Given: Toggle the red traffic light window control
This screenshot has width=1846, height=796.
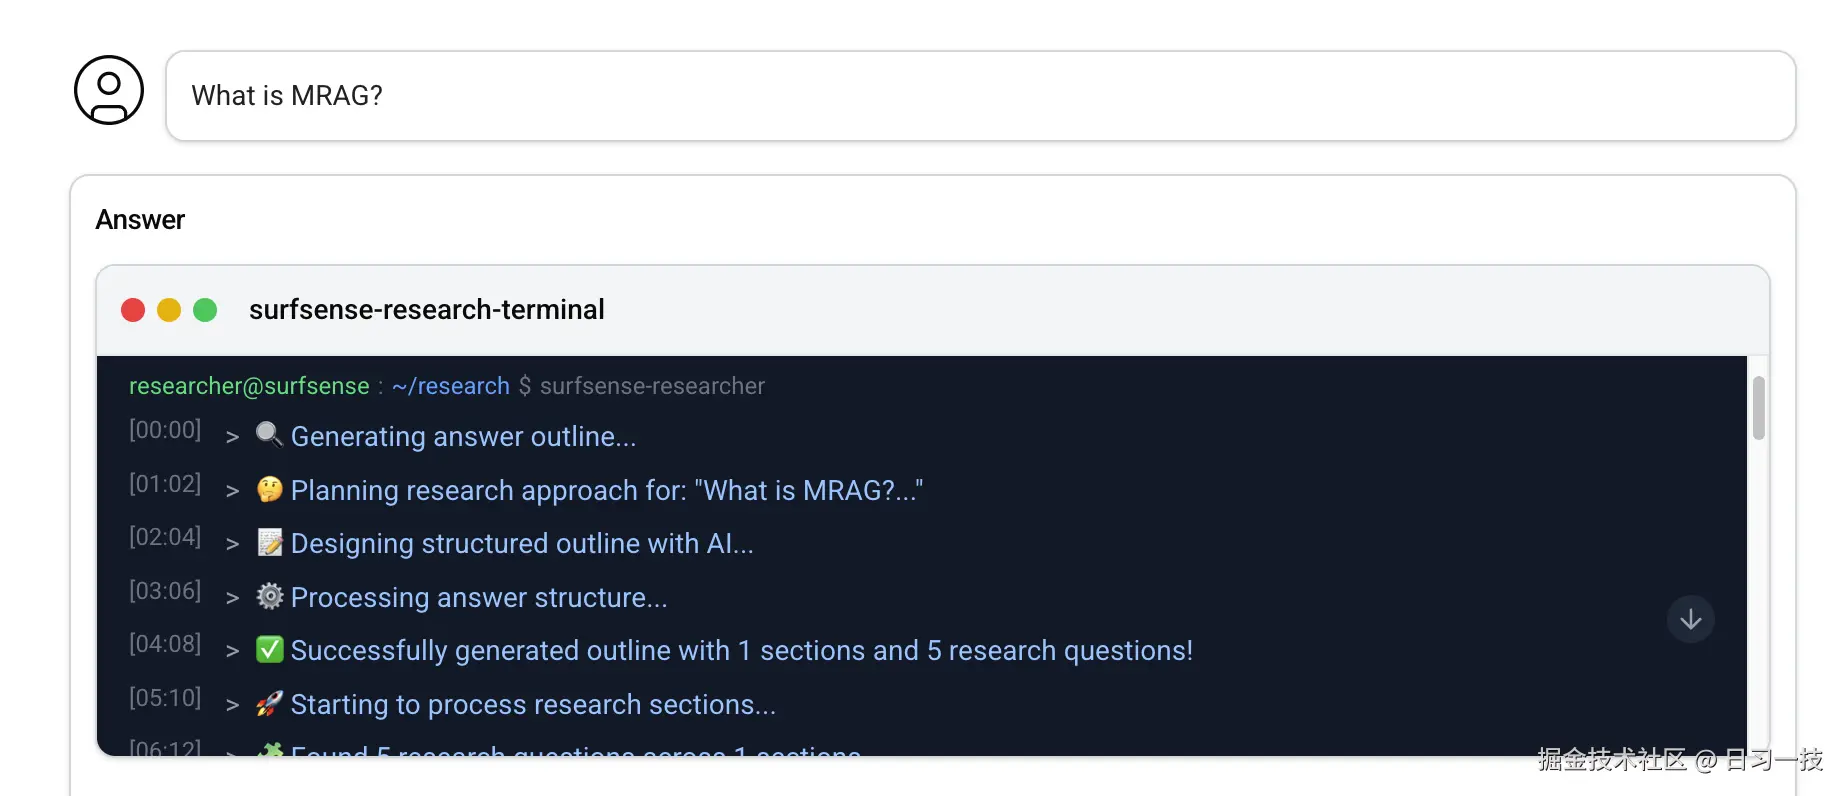Looking at the screenshot, I should (x=133, y=310).
